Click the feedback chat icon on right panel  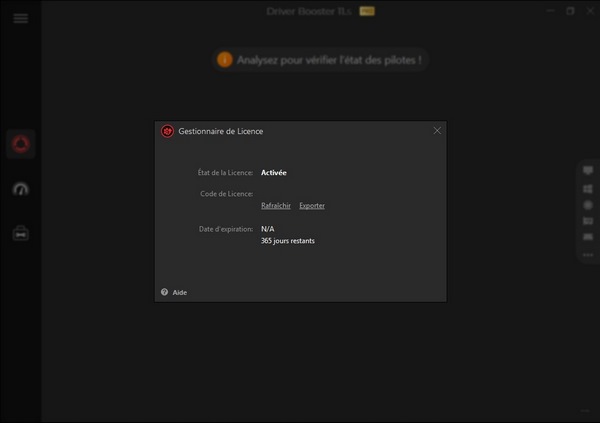588,170
